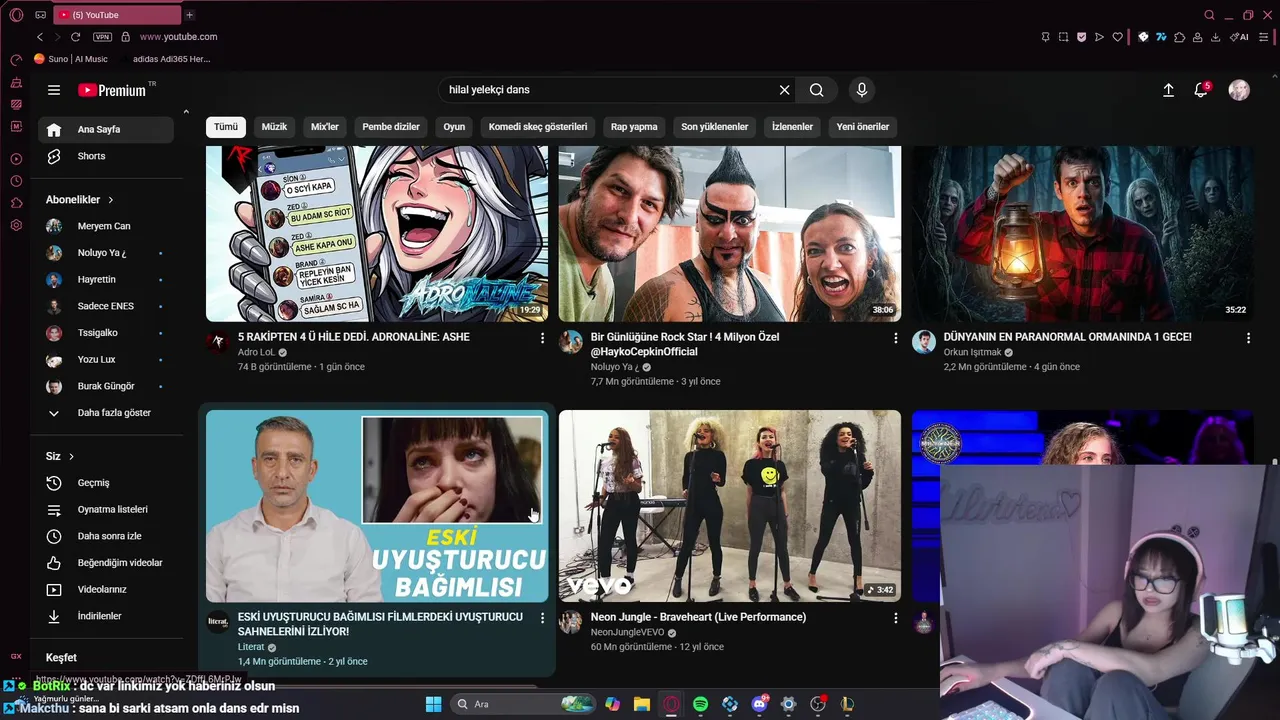Open Meryem Can subscription channel
Screen dimensions: 1280x720
coord(106,226)
